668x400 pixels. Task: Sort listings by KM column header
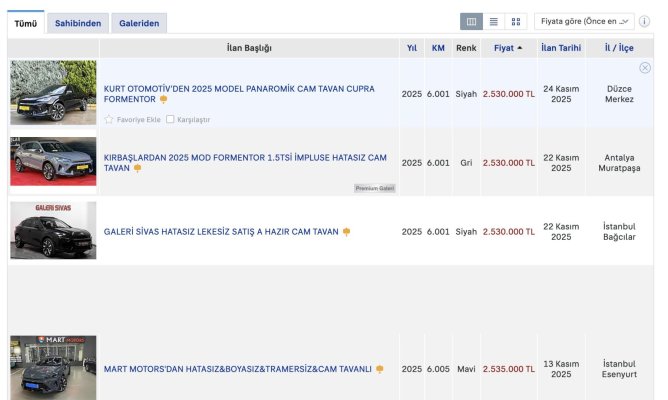(438, 48)
